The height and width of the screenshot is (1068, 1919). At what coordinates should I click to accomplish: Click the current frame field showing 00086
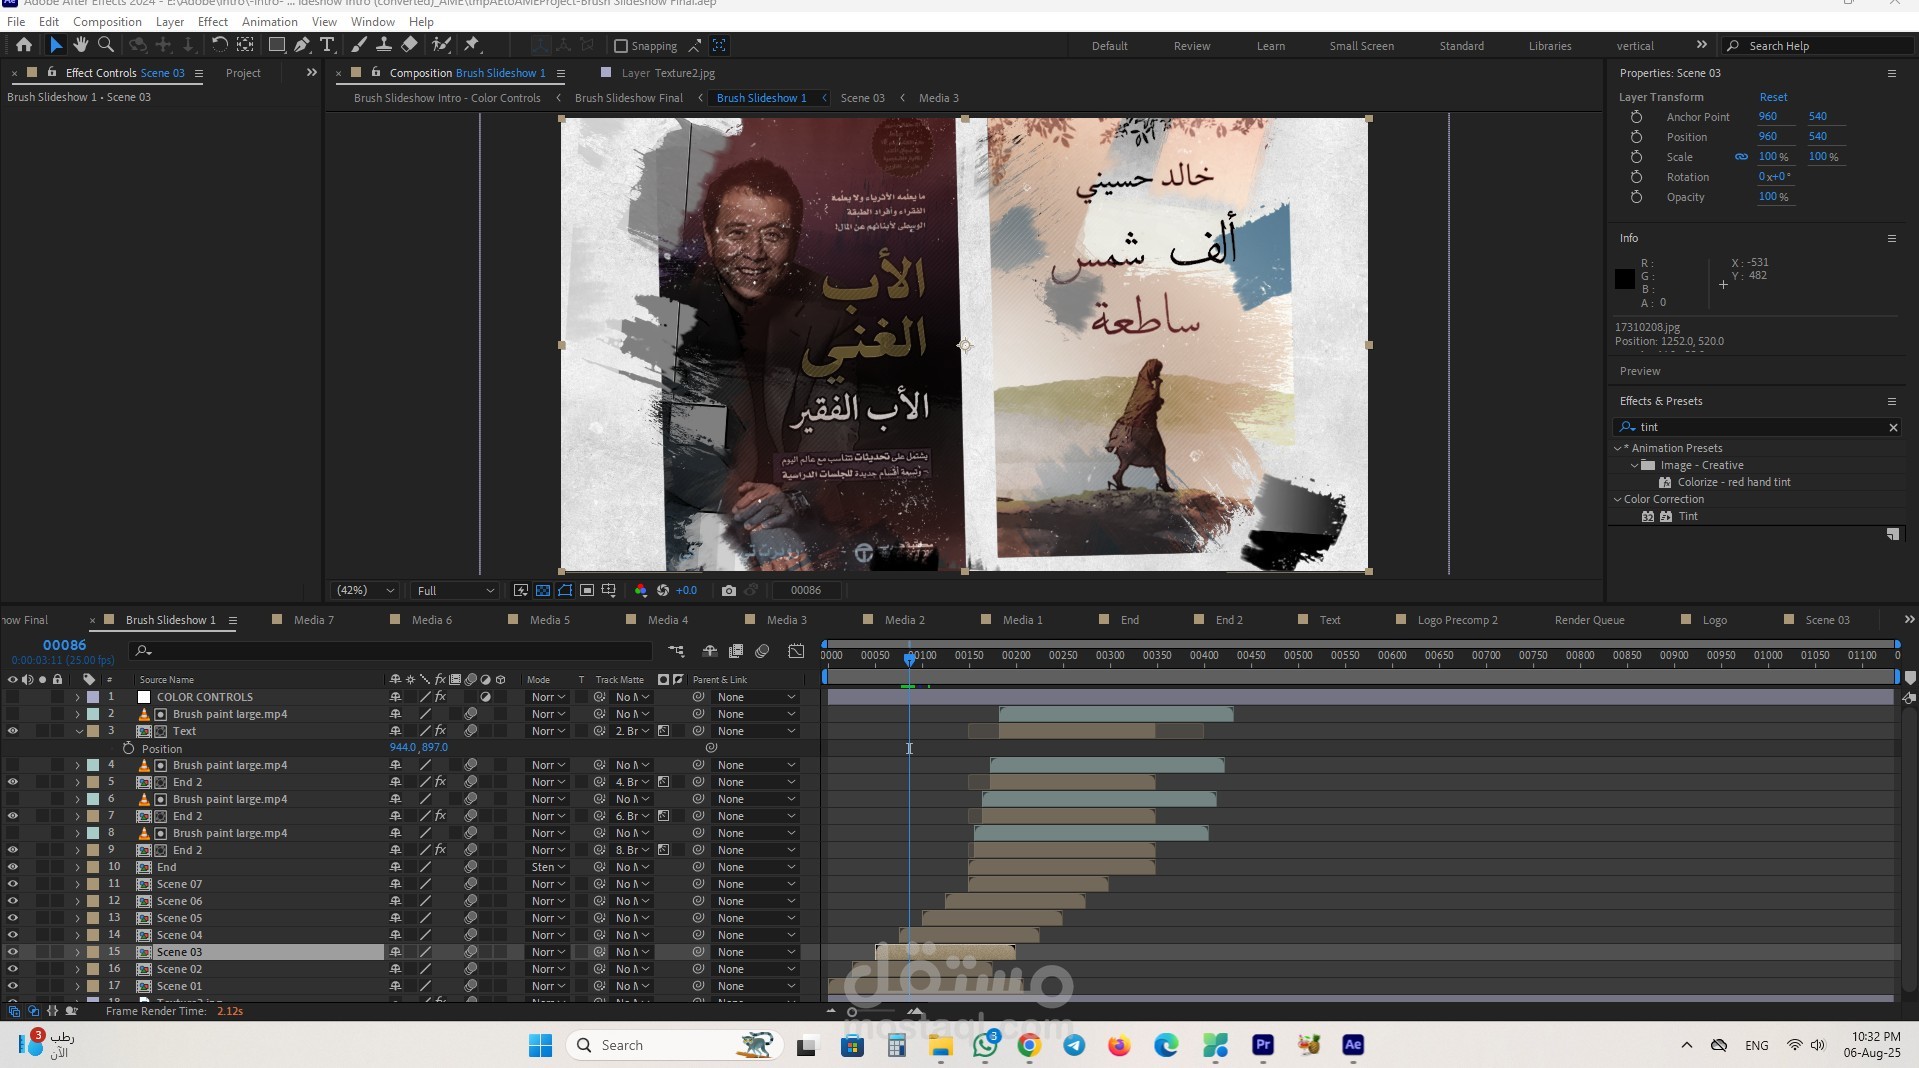pyautogui.click(x=806, y=590)
